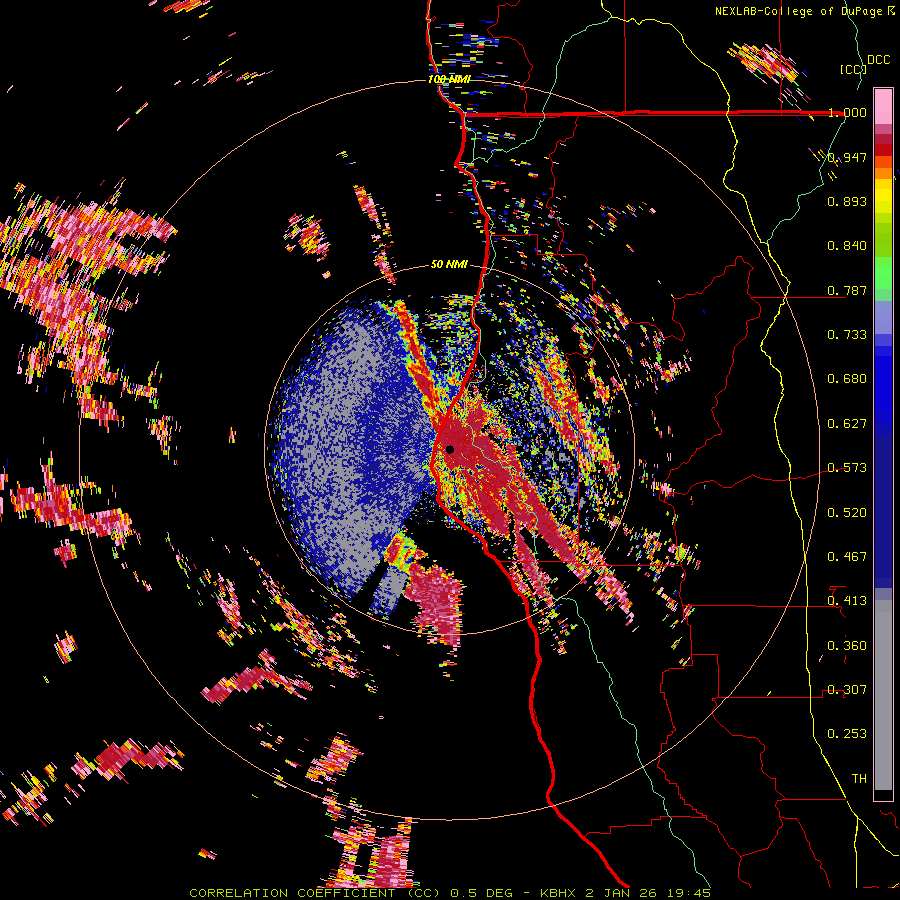Click the 0.840 scale label
Image resolution: width=900 pixels, height=900 pixels.
point(847,246)
